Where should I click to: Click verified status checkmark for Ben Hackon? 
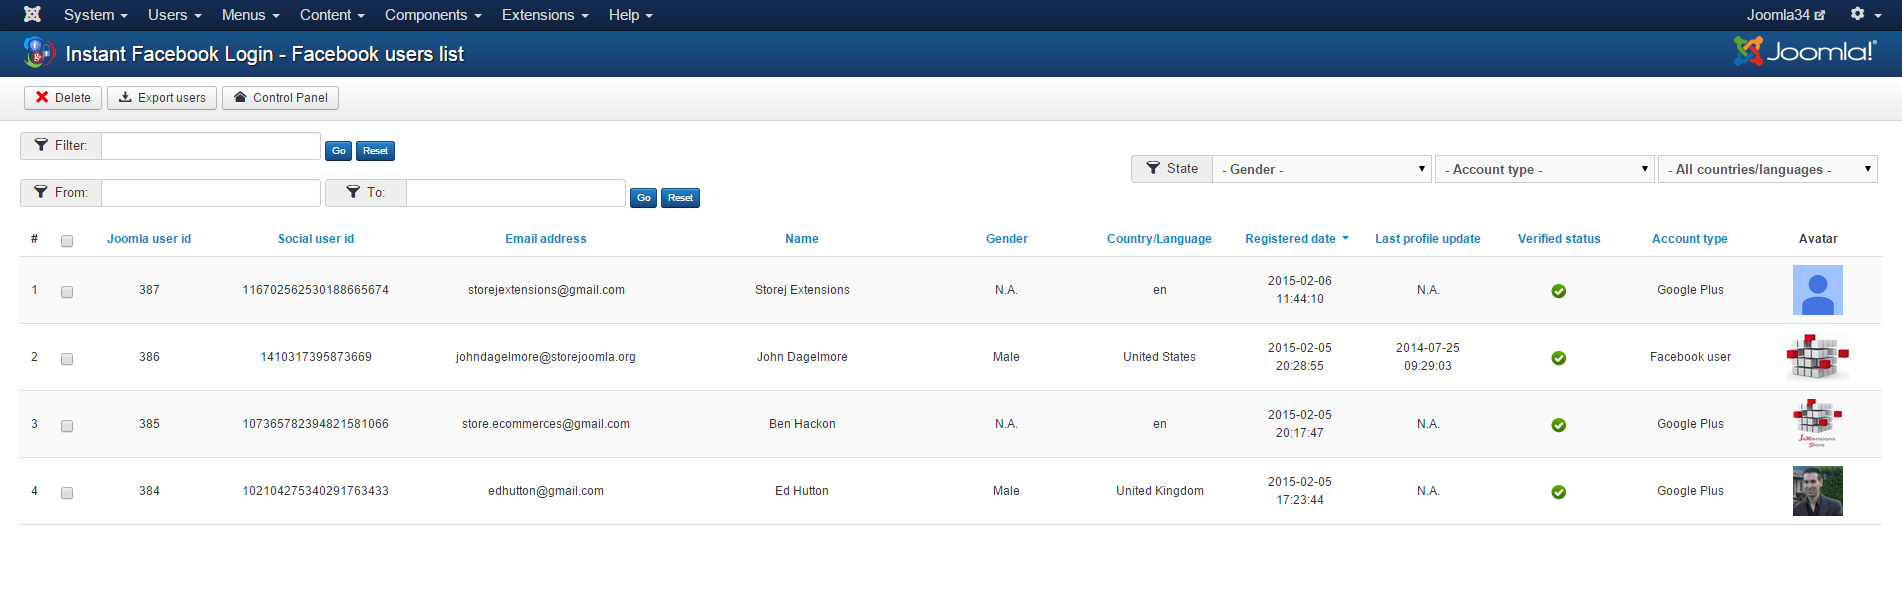(x=1558, y=425)
